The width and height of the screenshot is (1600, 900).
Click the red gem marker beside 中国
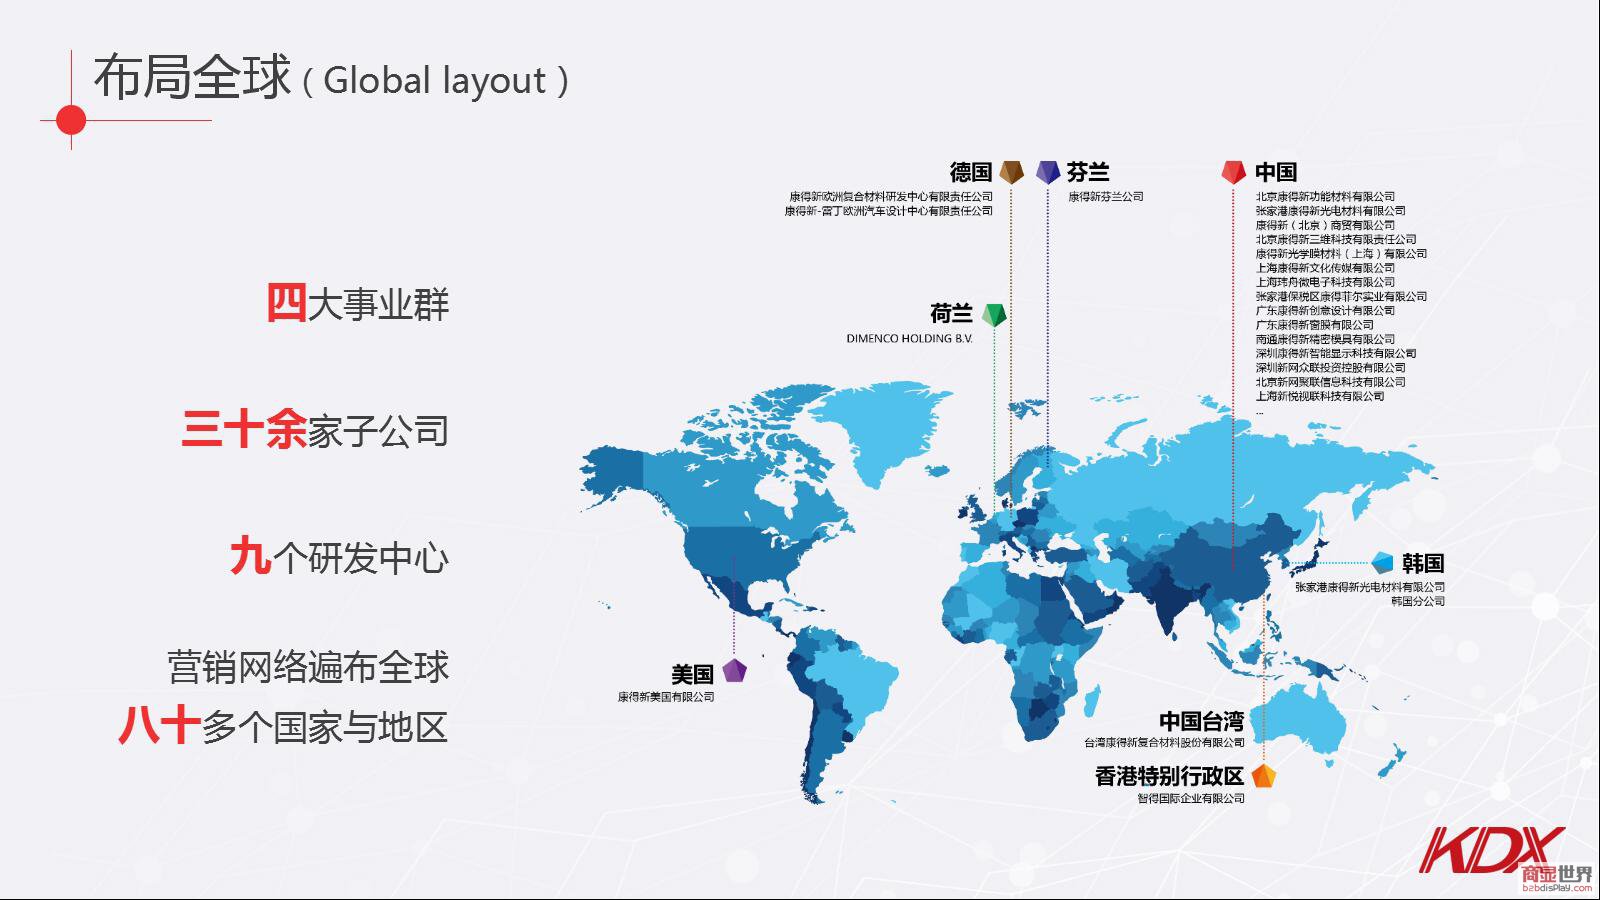[x=1233, y=172]
